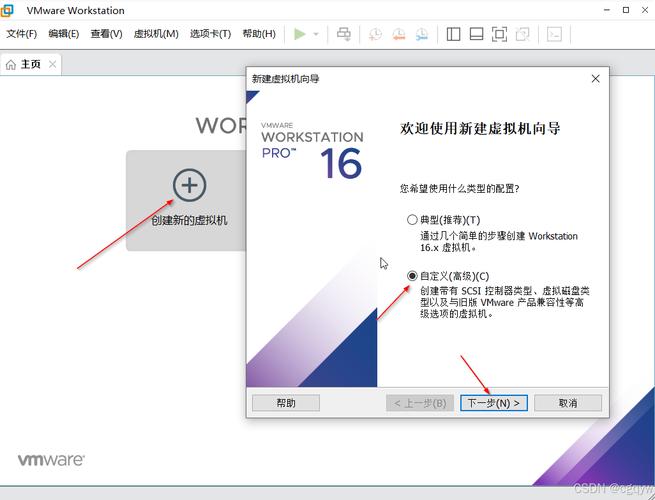Open the 帮助(H) menu
The image size is (655, 500).
point(259,34)
